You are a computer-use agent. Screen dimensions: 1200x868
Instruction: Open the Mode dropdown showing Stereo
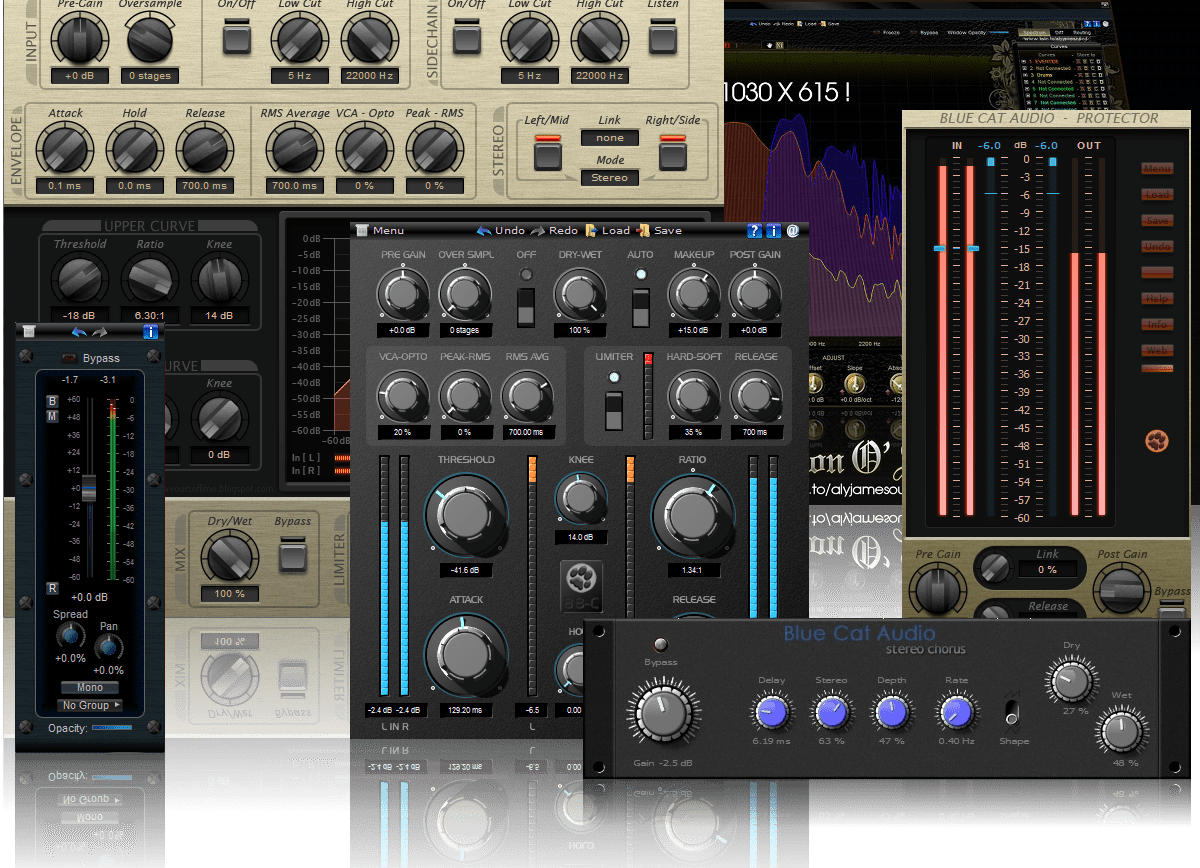[x=610, y=178]
